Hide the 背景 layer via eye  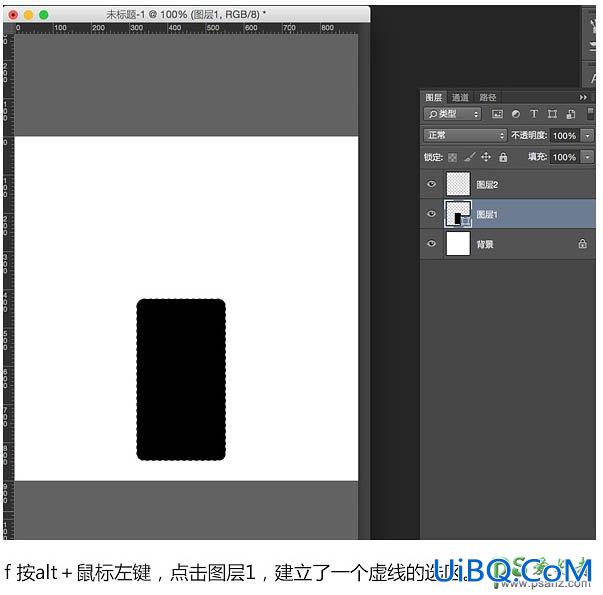[x=431, y=243]
